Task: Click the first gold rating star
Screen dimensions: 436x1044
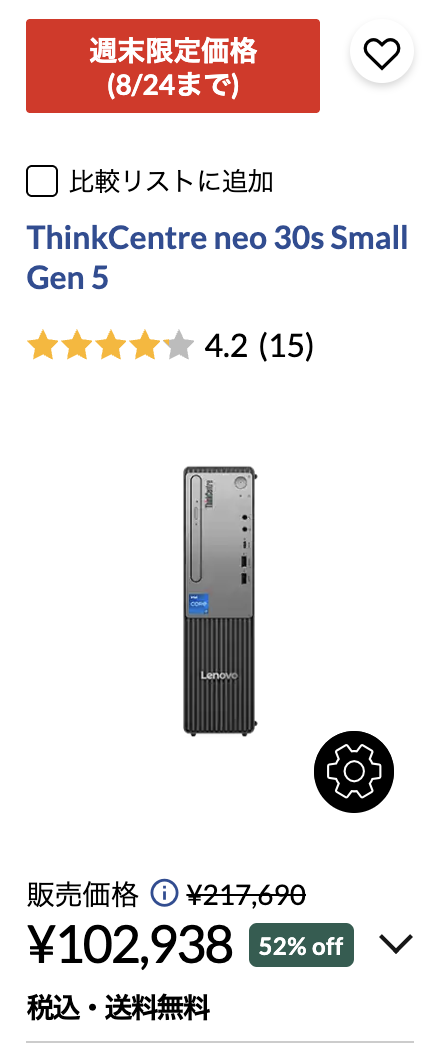Action: (x=42, y=347)
